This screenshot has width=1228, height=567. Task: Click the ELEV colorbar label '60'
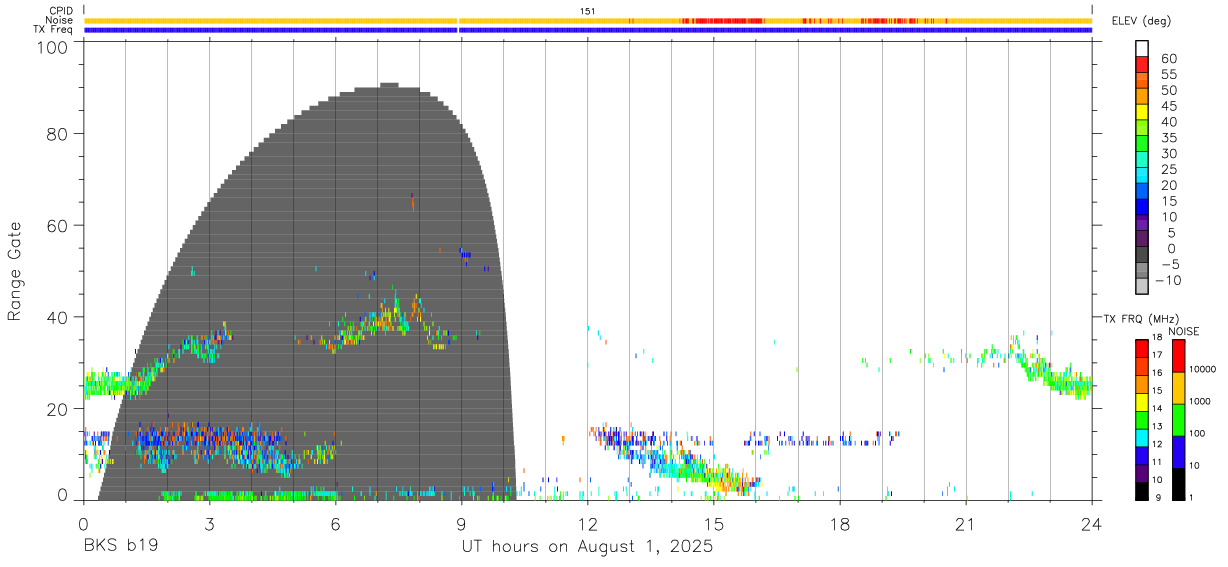click(x=1168, y=59)
